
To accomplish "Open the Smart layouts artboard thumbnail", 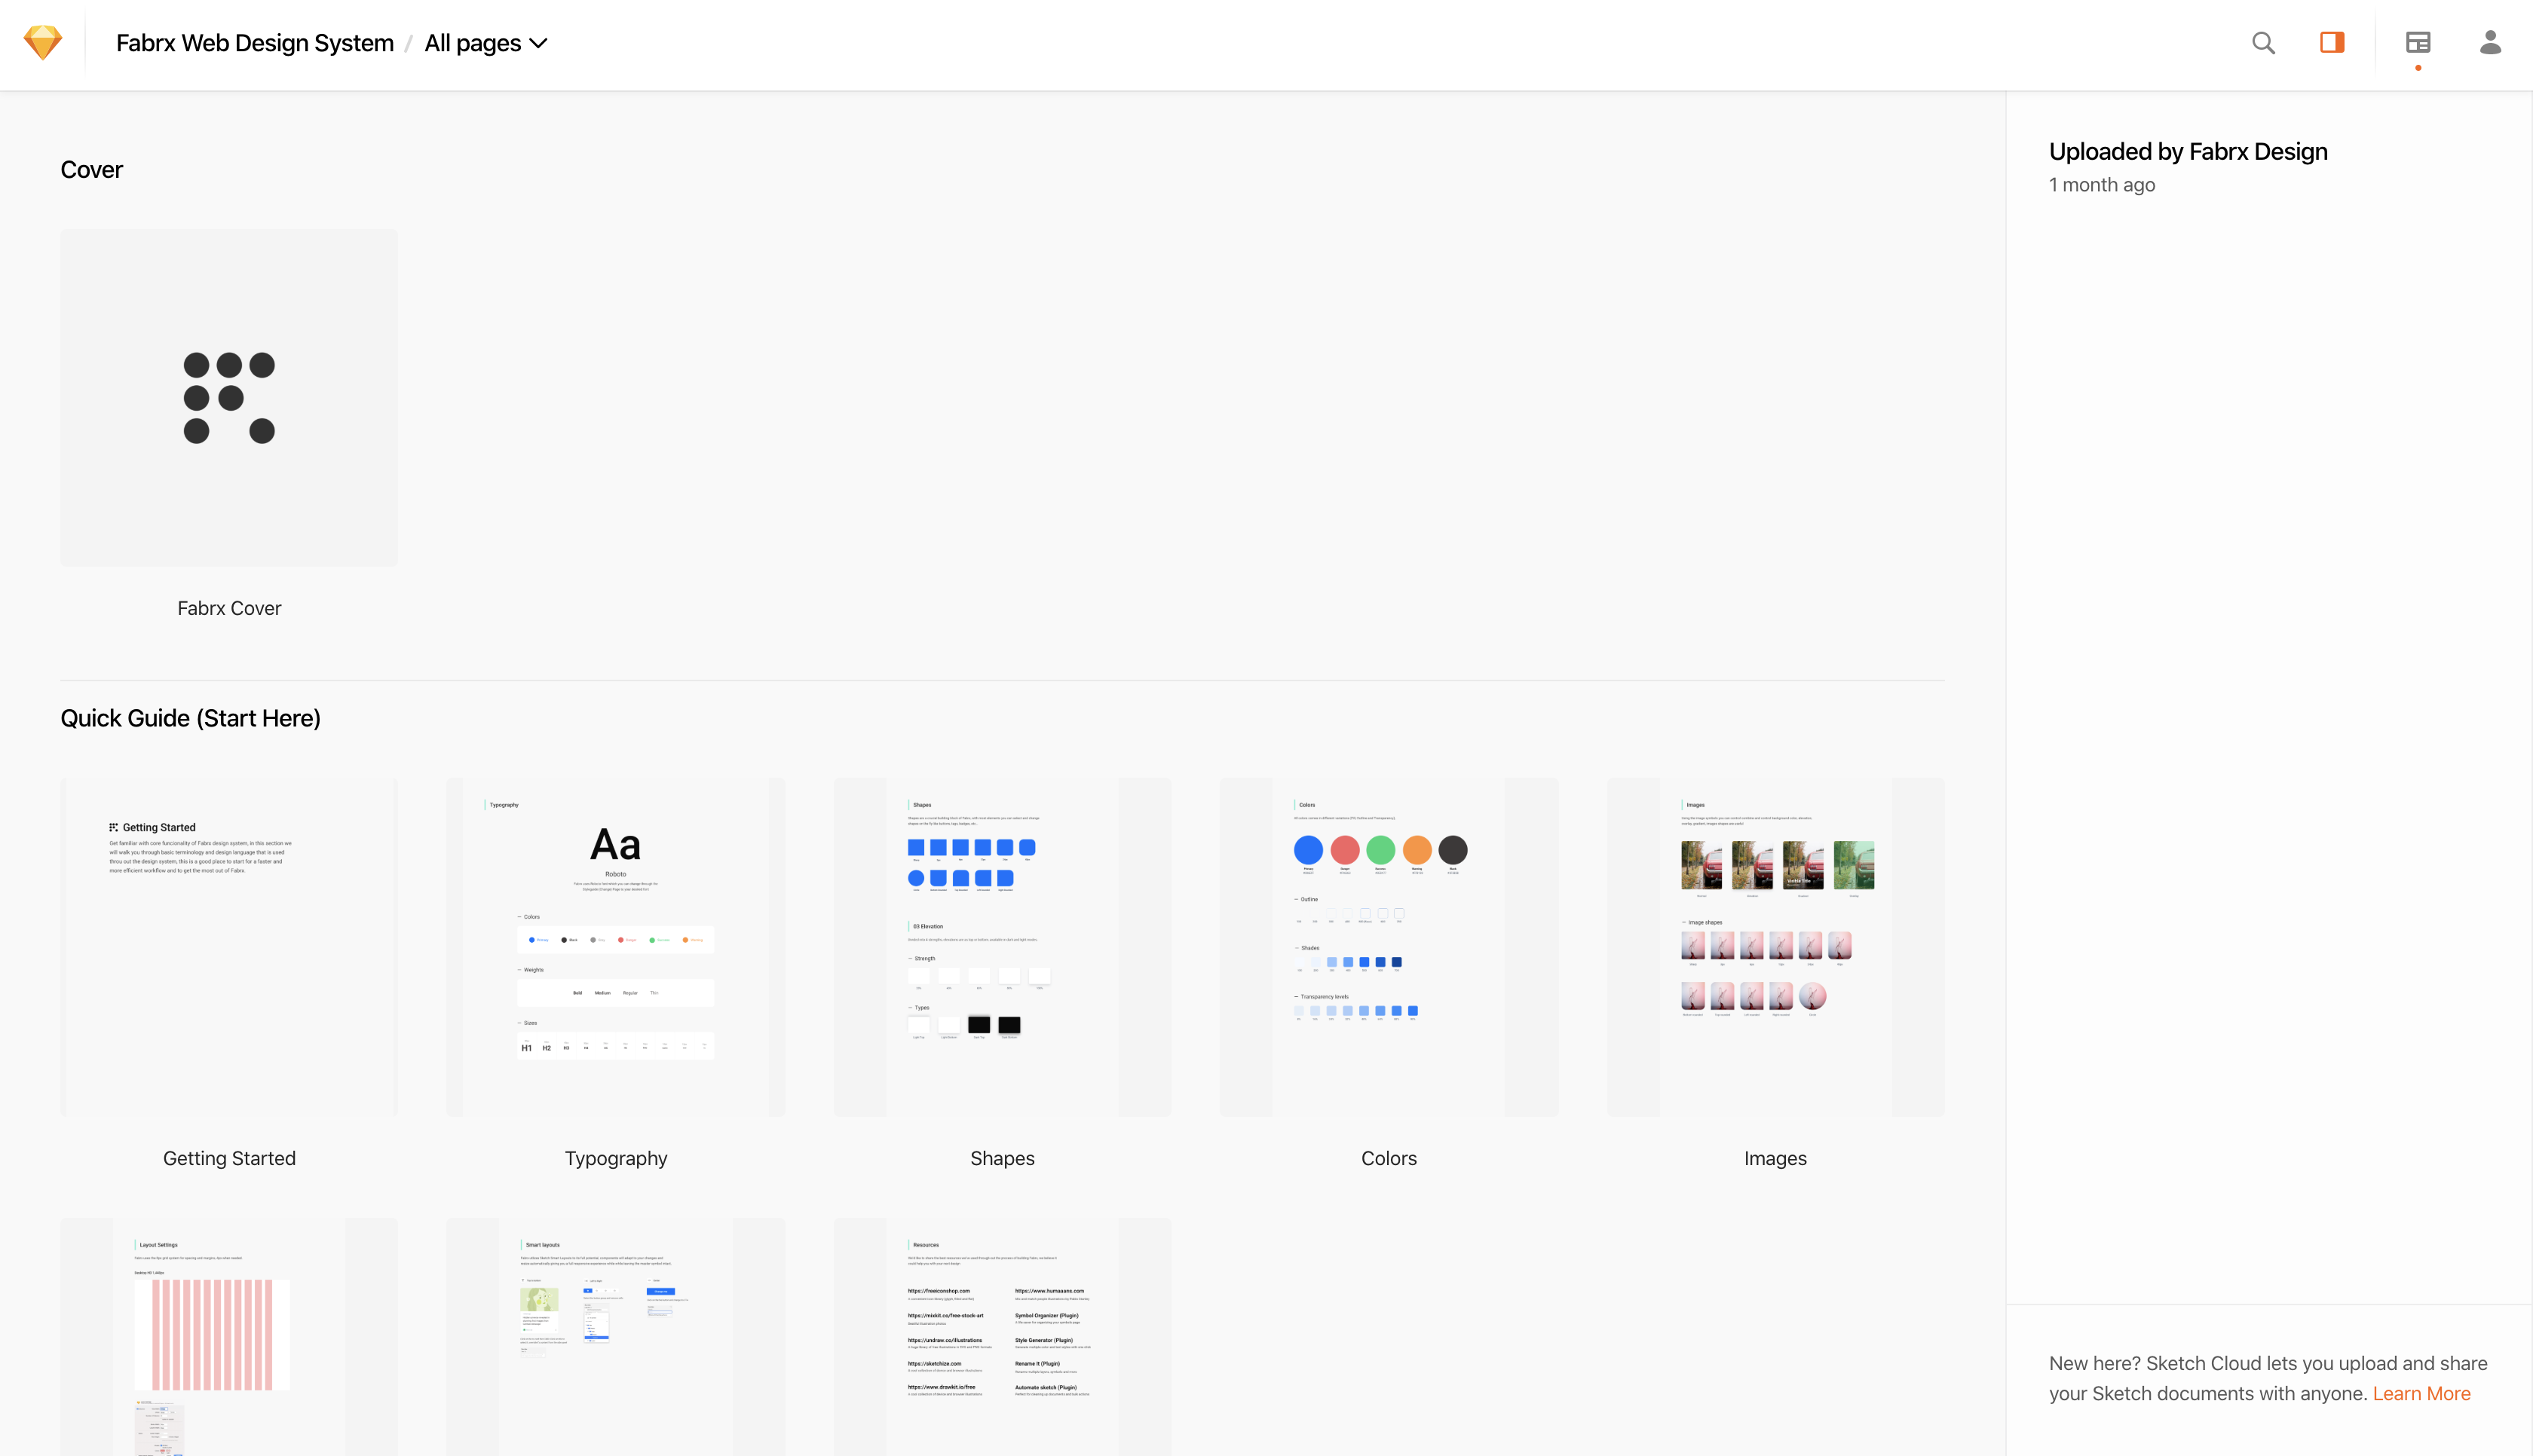I will 616,1336.
